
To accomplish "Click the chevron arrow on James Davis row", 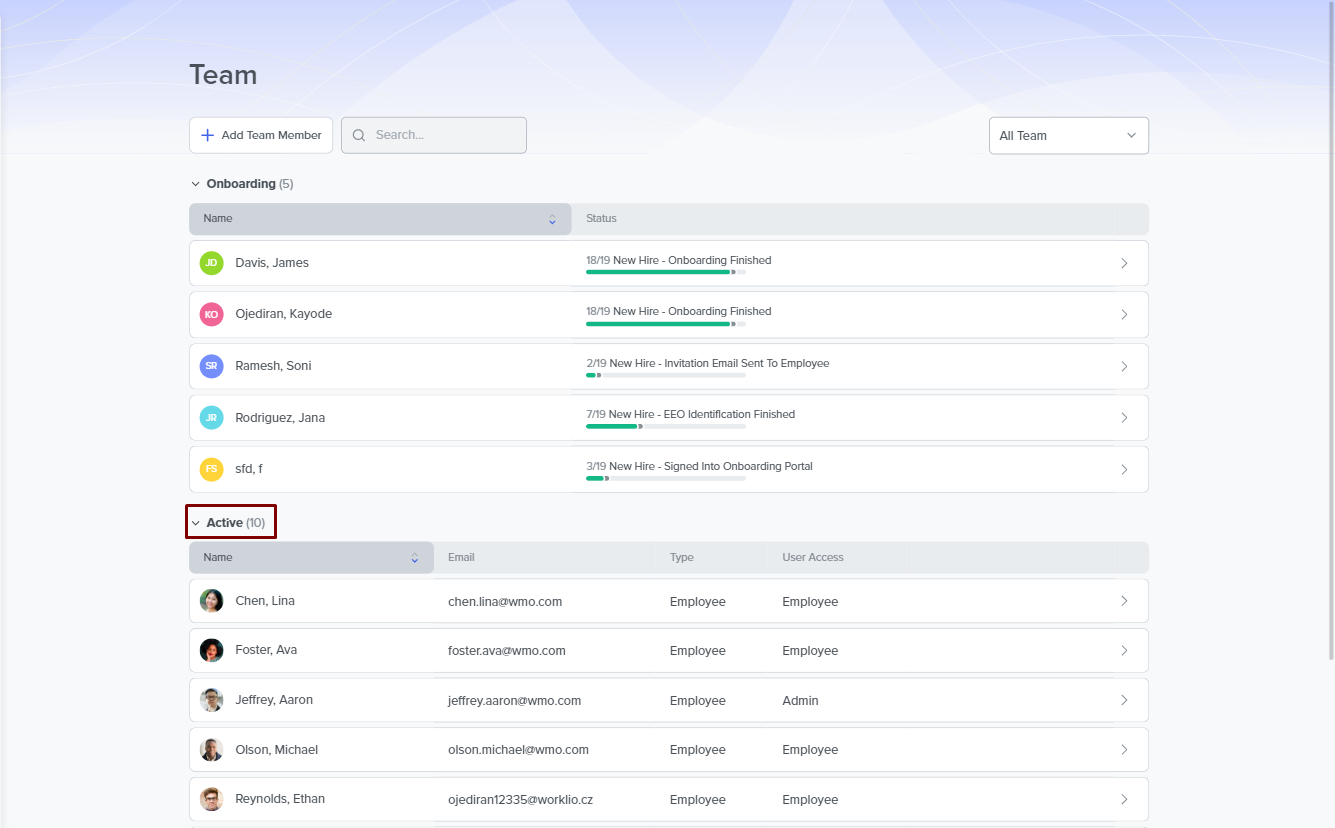I will (x=1124, y=263).
